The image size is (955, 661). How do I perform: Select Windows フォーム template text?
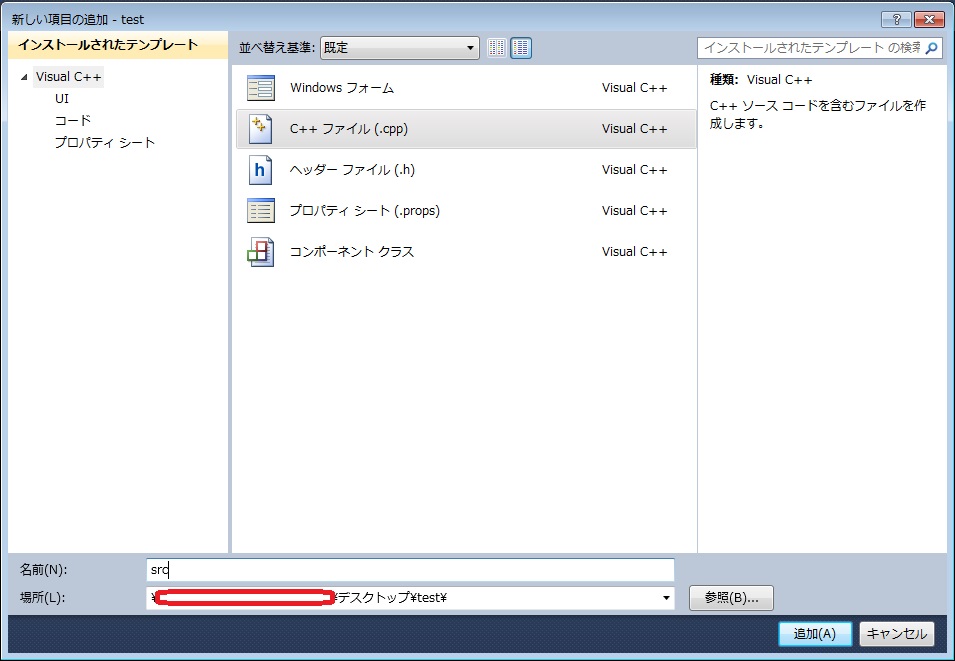(x=342, y=88)
